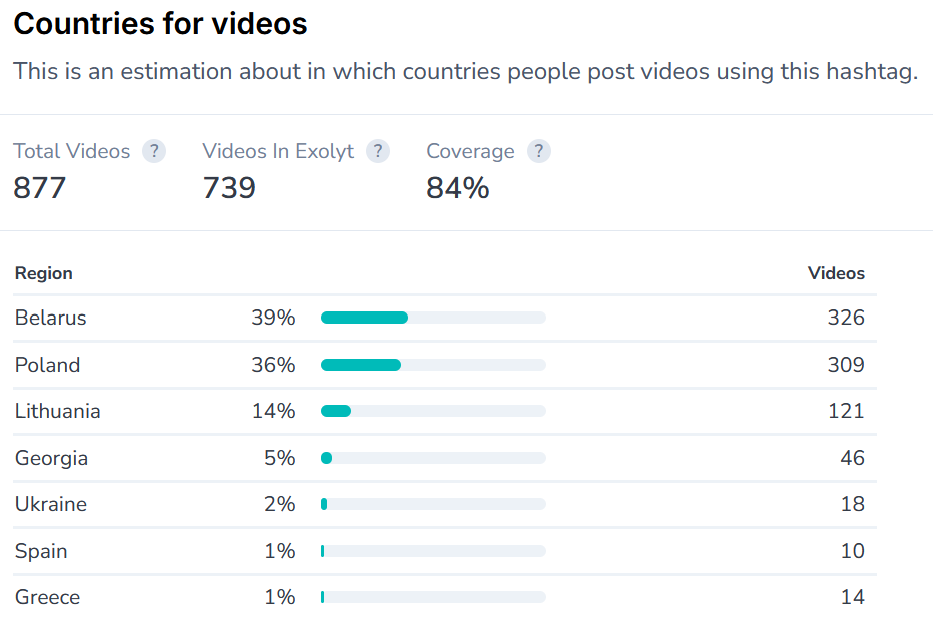Screen dimensions: 933x627
Task: Click the Ukraine progress bar
Action: pyautogui.click(x=433, y=504)
